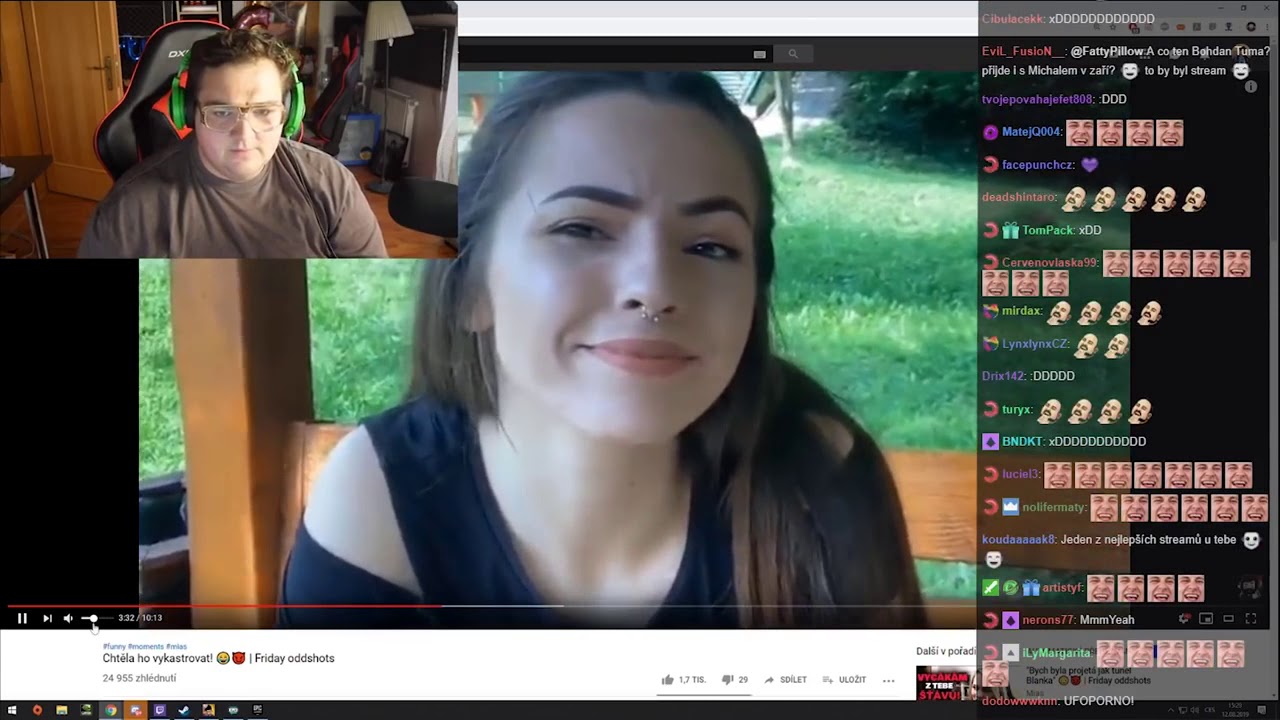1280x720 pixels.
Task: Click the video info 'i' card icon
Action: click(x=1250, y=87)
